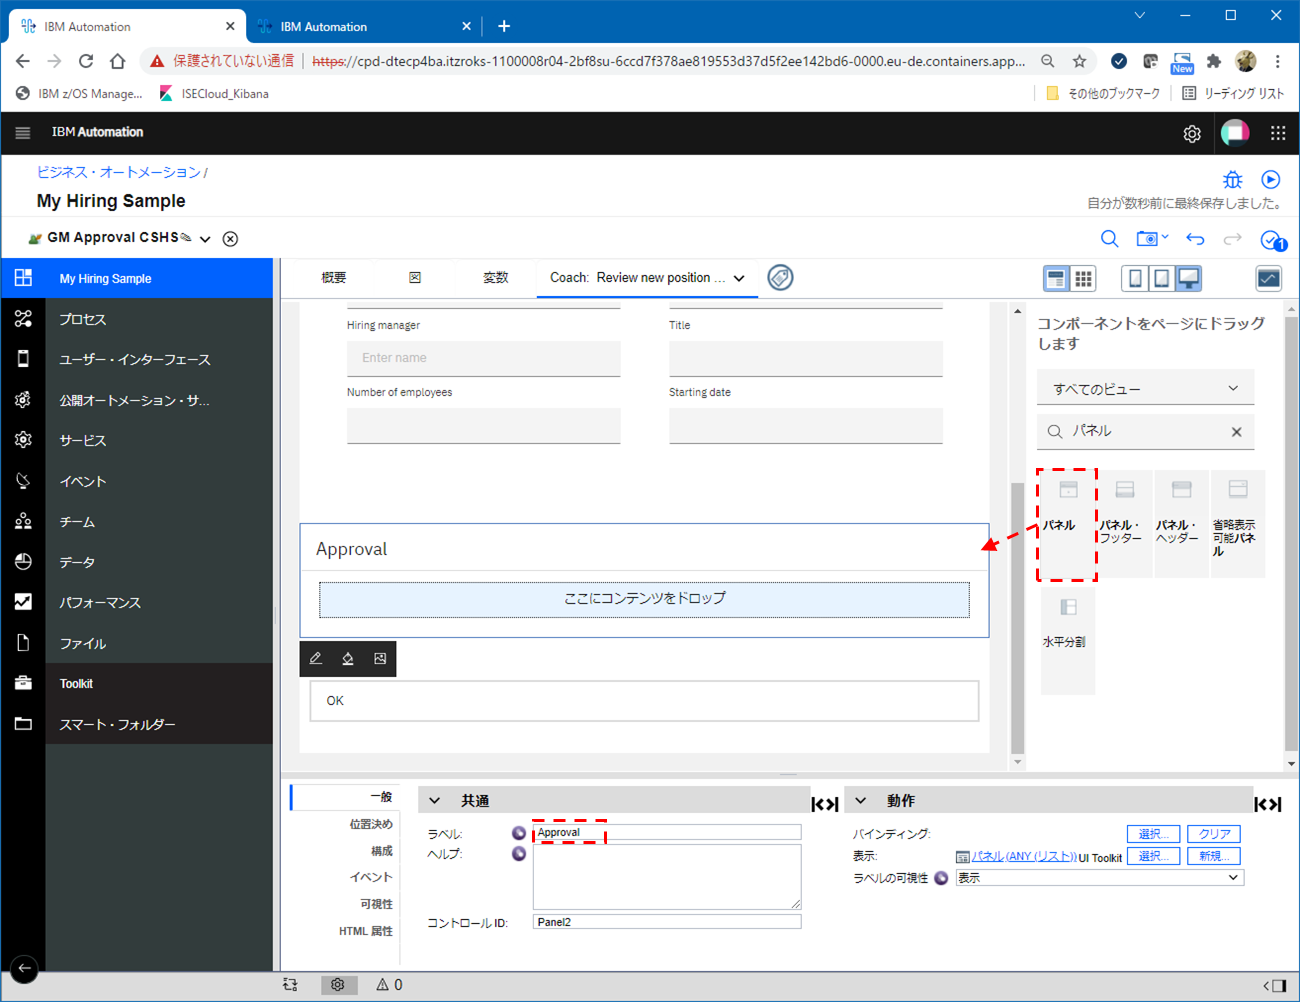Click the 新規 button
The height and width of the screenshot is (1002, 1300).
[1214, 856]
